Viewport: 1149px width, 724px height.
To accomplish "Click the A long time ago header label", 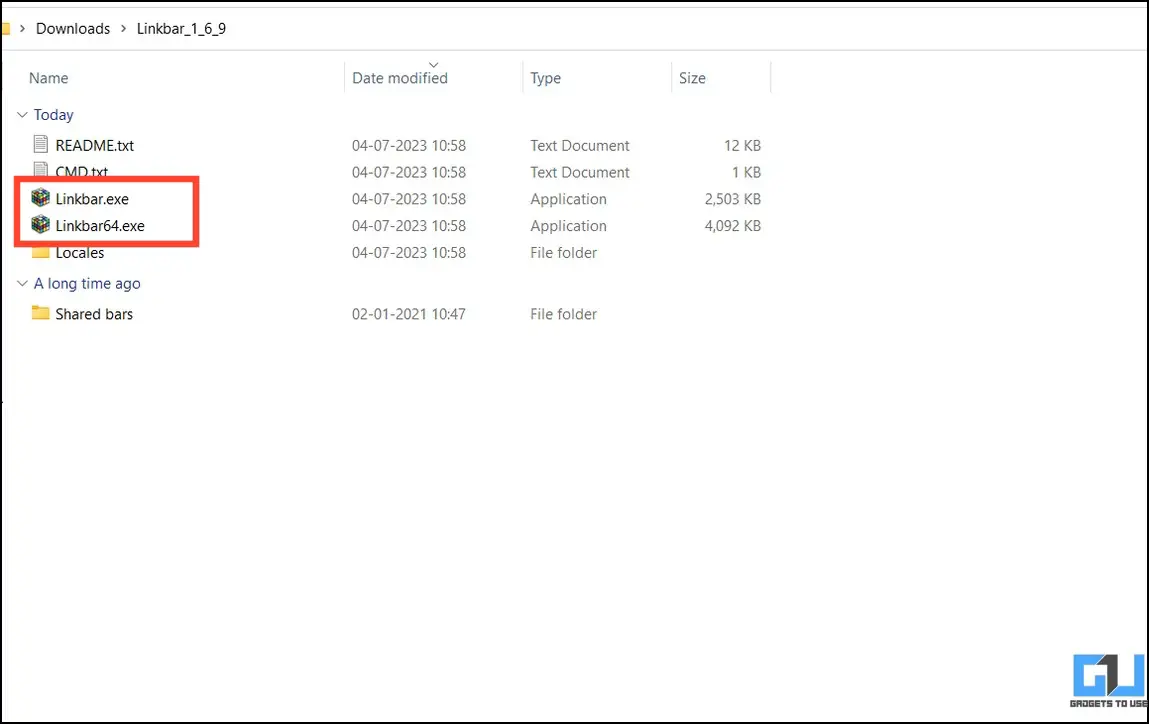I will coord(86,284).
